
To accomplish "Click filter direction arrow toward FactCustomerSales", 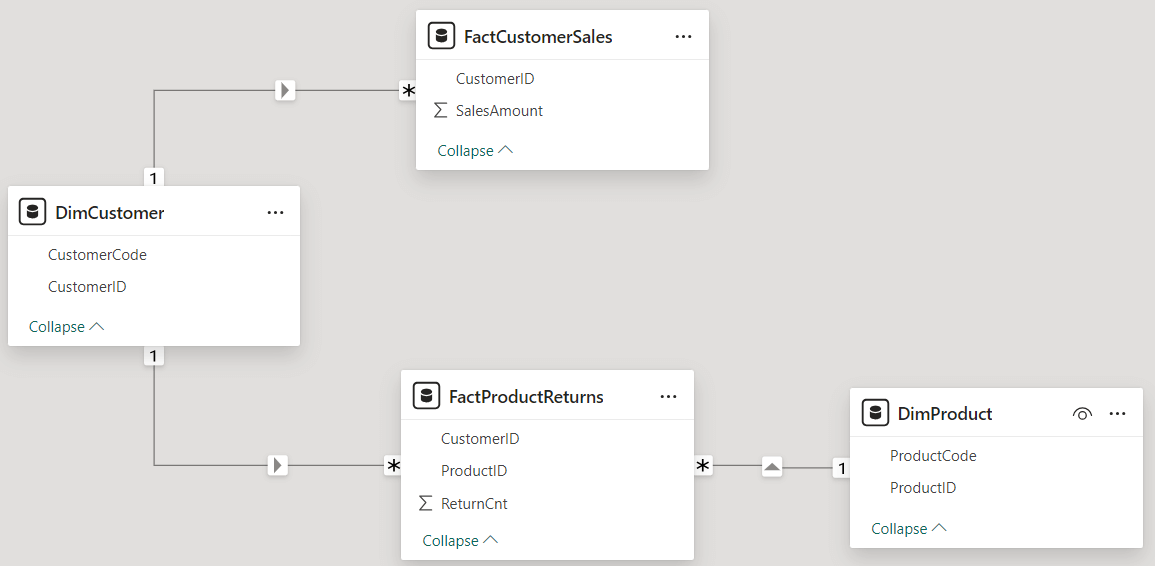I will pos(285,91).
